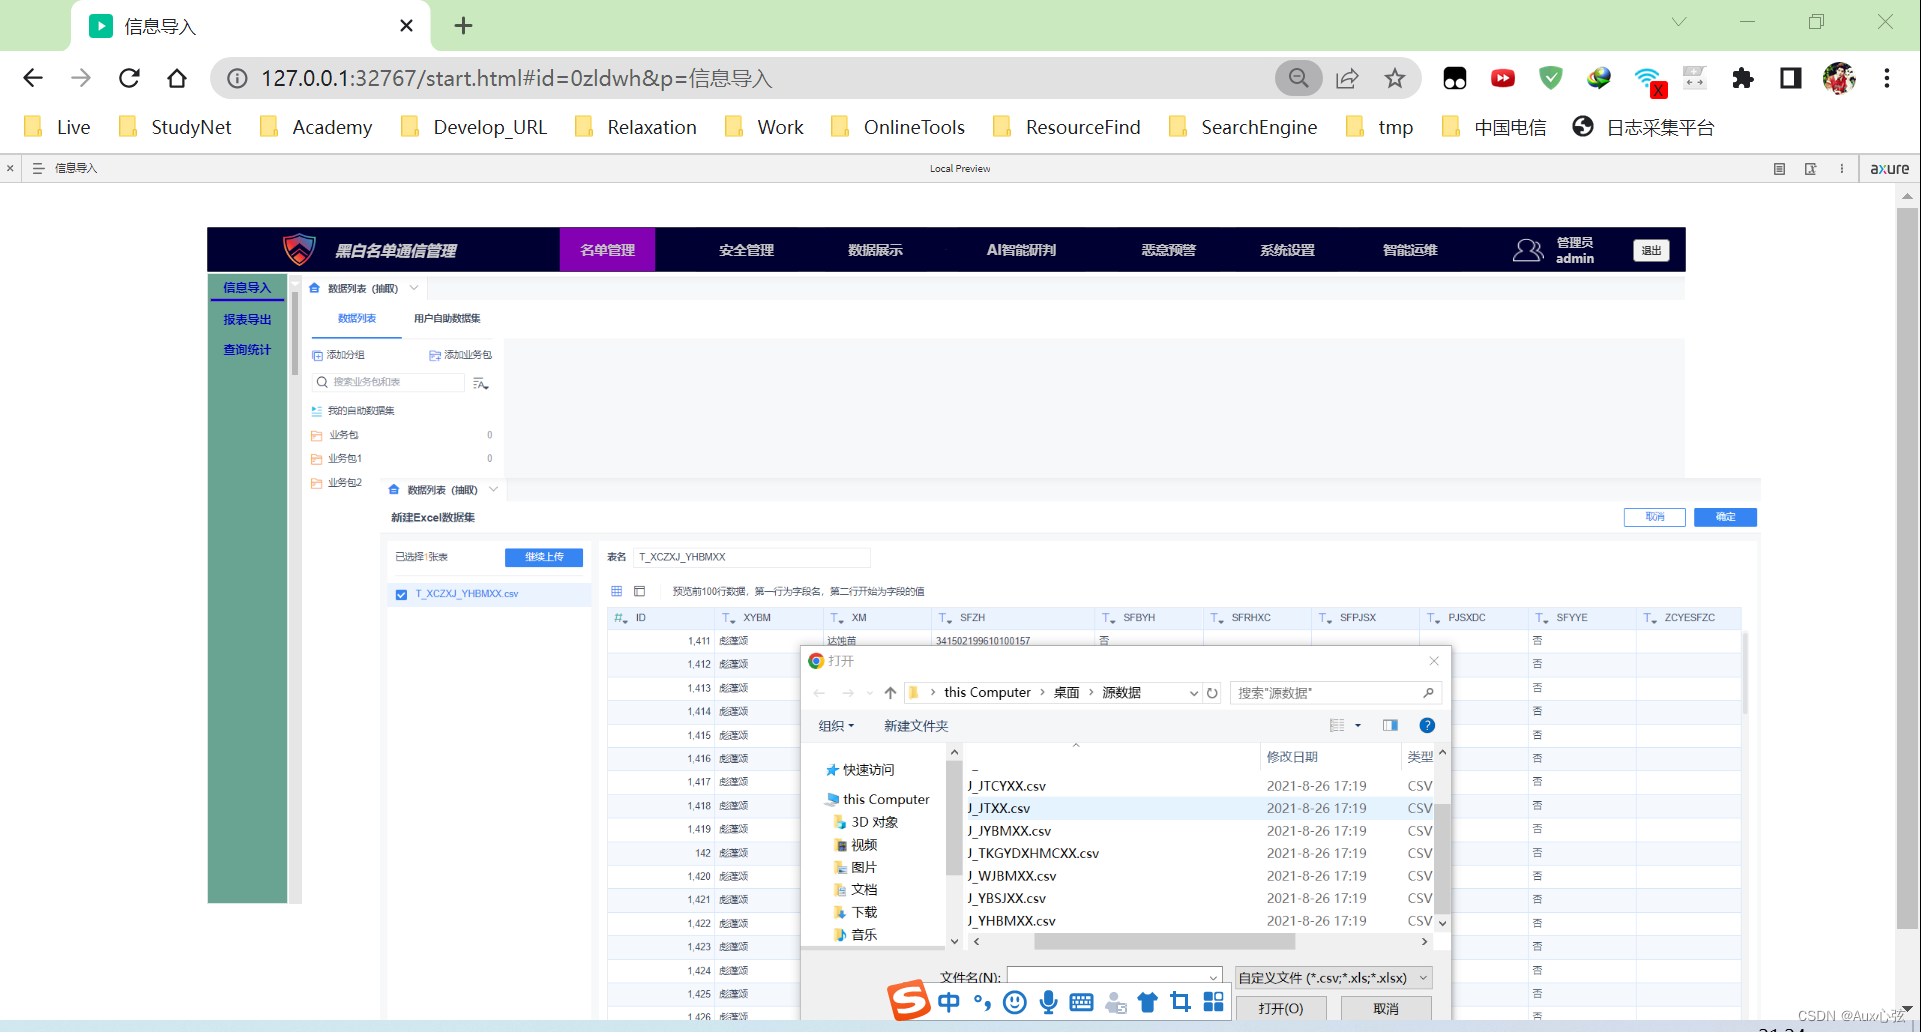This screenshot has height=1032, width=1921.
Task: Click the grid preview icon above the data table
Action: coord(616,591)
